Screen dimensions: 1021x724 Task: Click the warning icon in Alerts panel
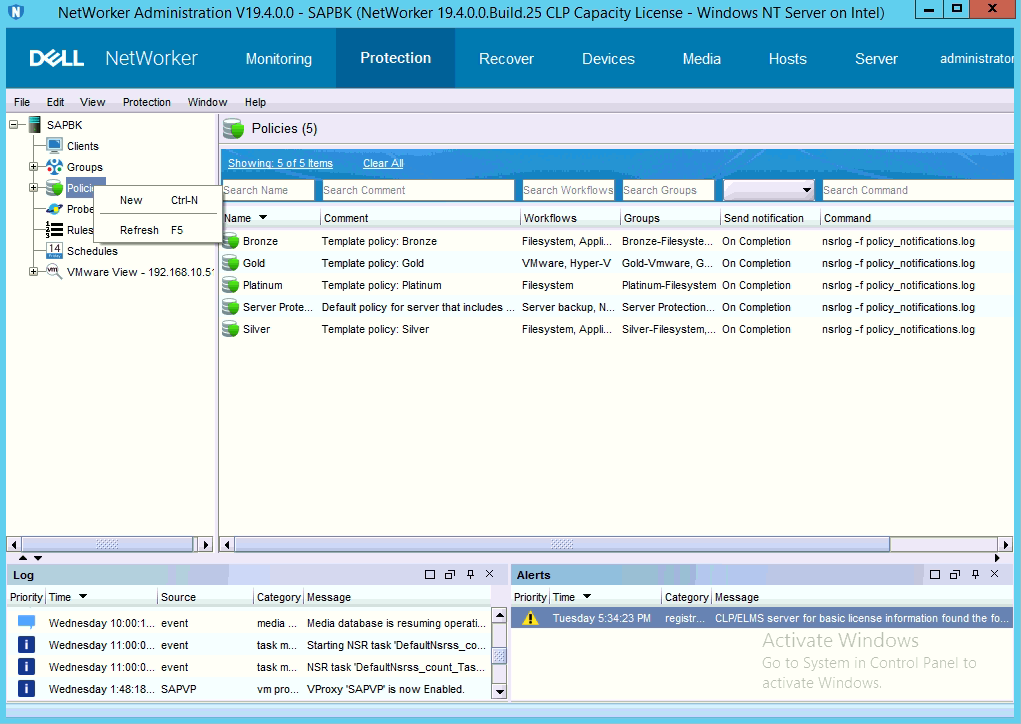tap(531, 618)
